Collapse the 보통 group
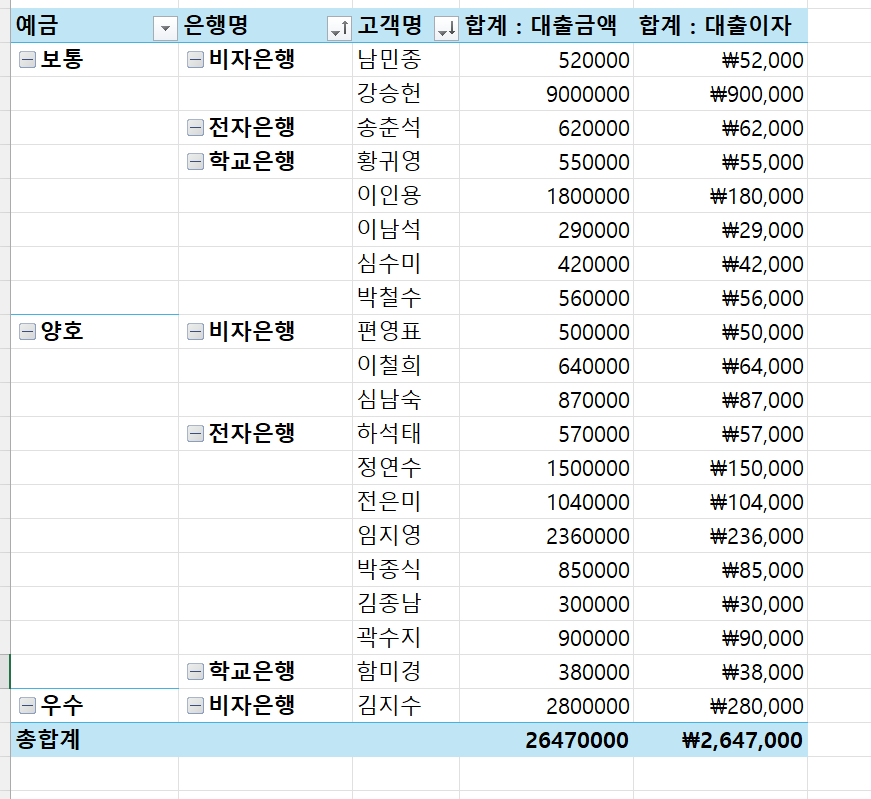 pos(28,61)
